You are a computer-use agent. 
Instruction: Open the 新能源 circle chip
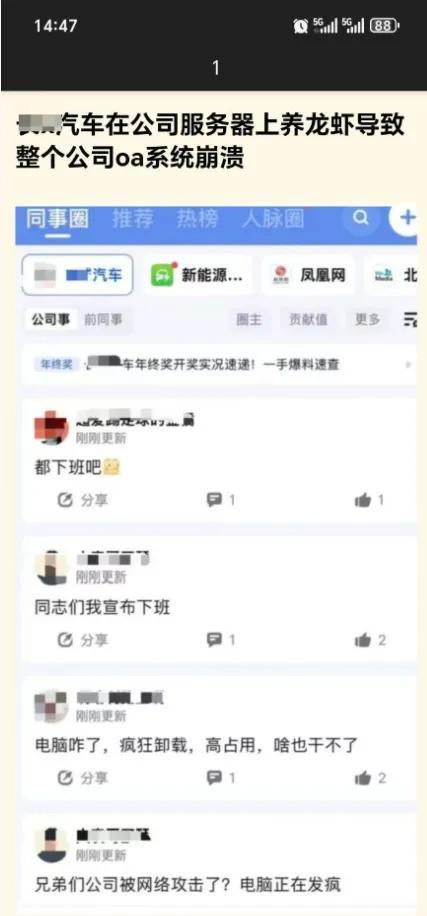tap(197, 275)
